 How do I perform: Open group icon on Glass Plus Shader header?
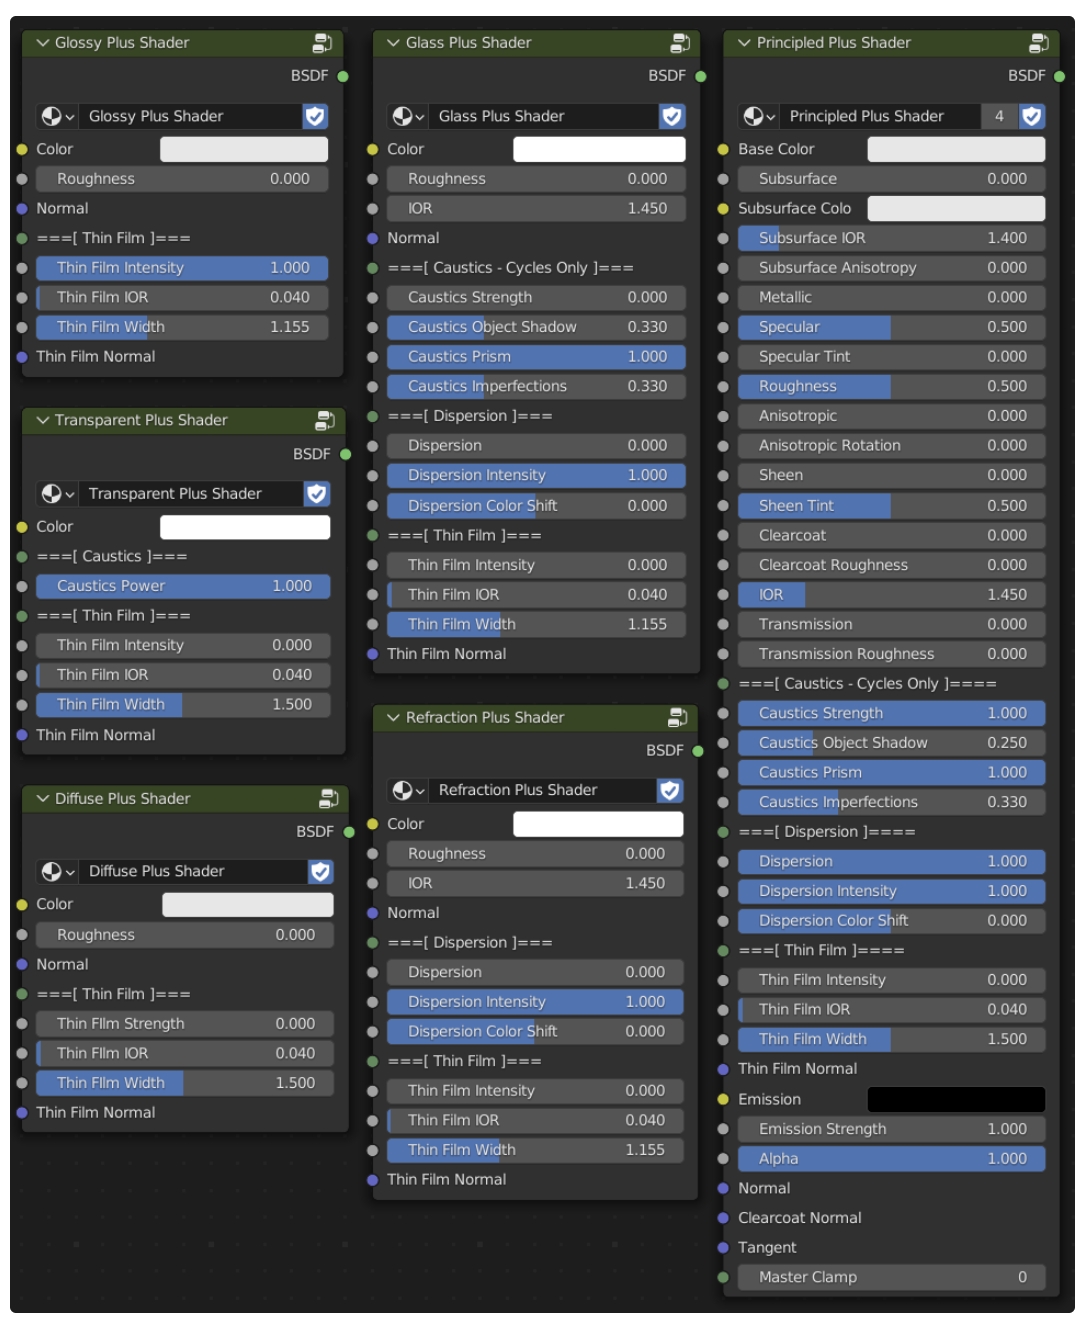[x=680, y=43]
